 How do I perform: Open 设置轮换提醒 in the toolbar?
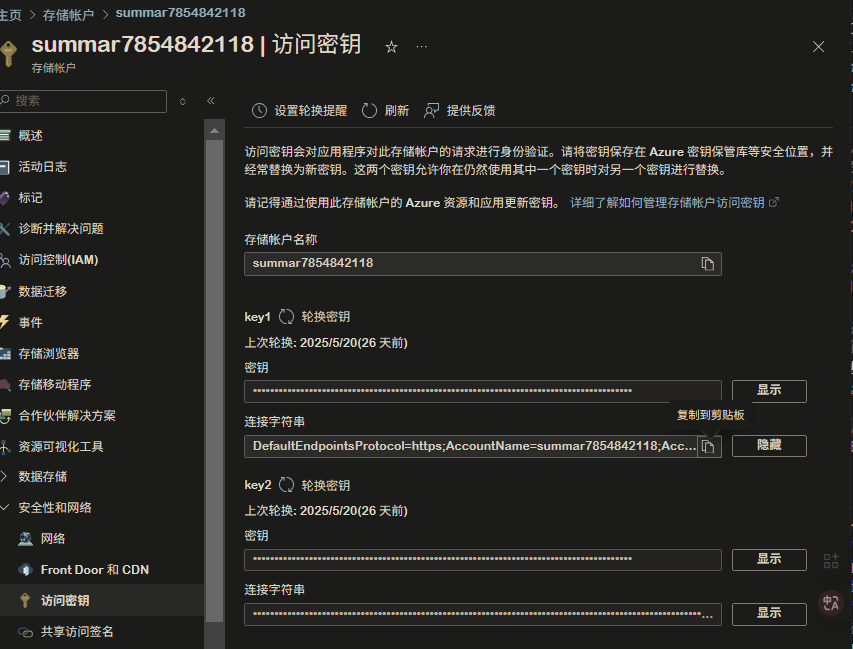pyautogui.click(x=301, y=110)
